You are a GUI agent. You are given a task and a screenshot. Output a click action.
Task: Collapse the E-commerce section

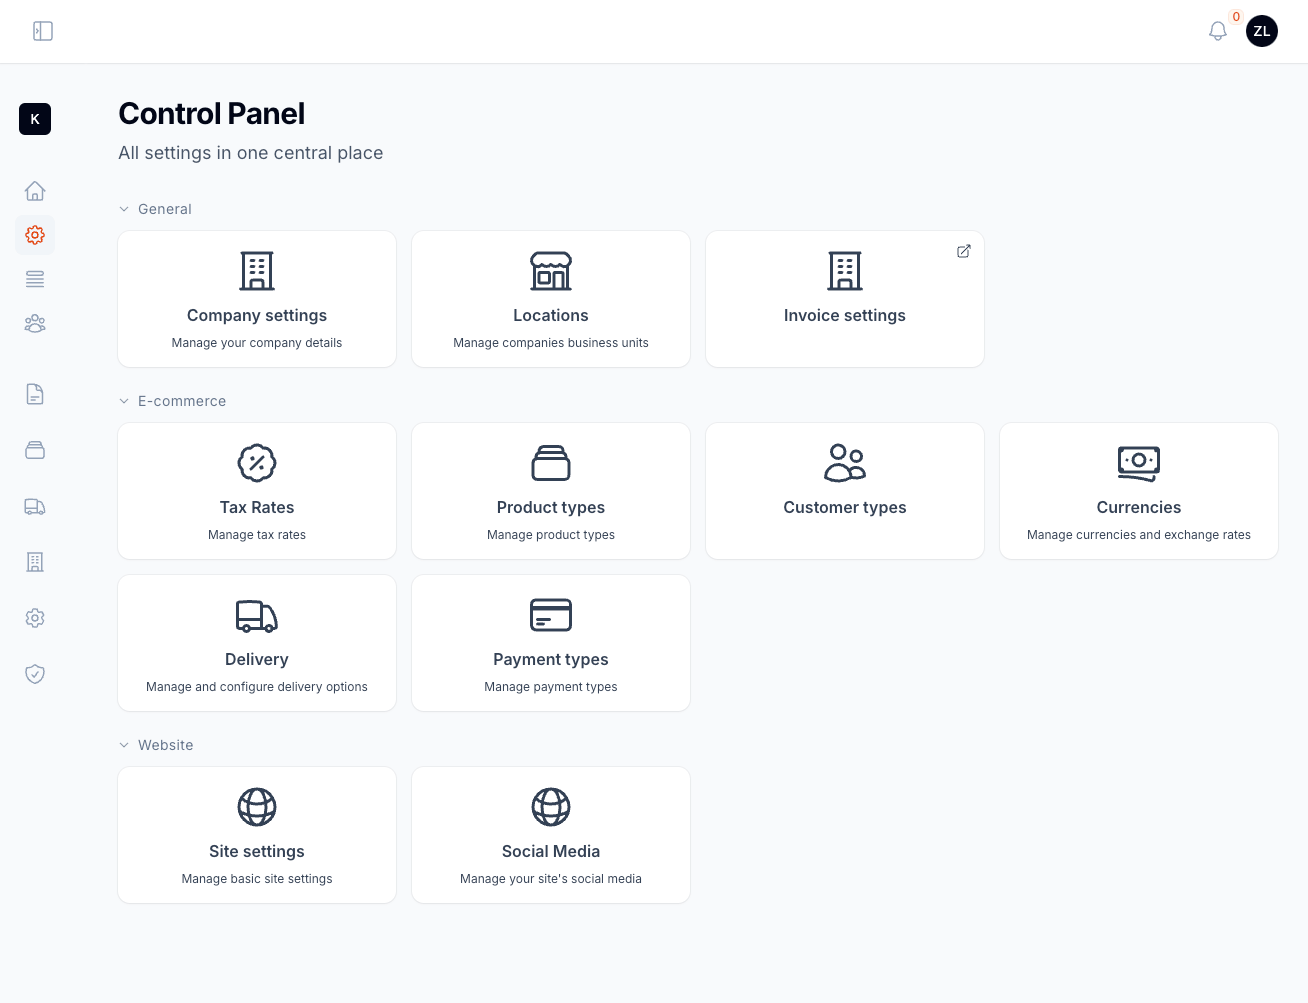pyautogui.click(x=124, y=401)
